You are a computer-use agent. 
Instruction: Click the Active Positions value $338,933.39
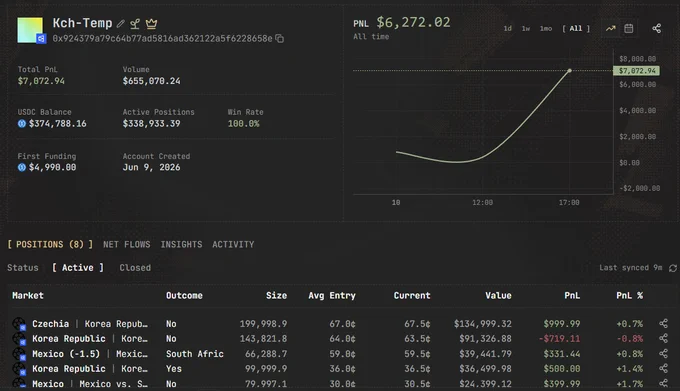tap(151, 124)
